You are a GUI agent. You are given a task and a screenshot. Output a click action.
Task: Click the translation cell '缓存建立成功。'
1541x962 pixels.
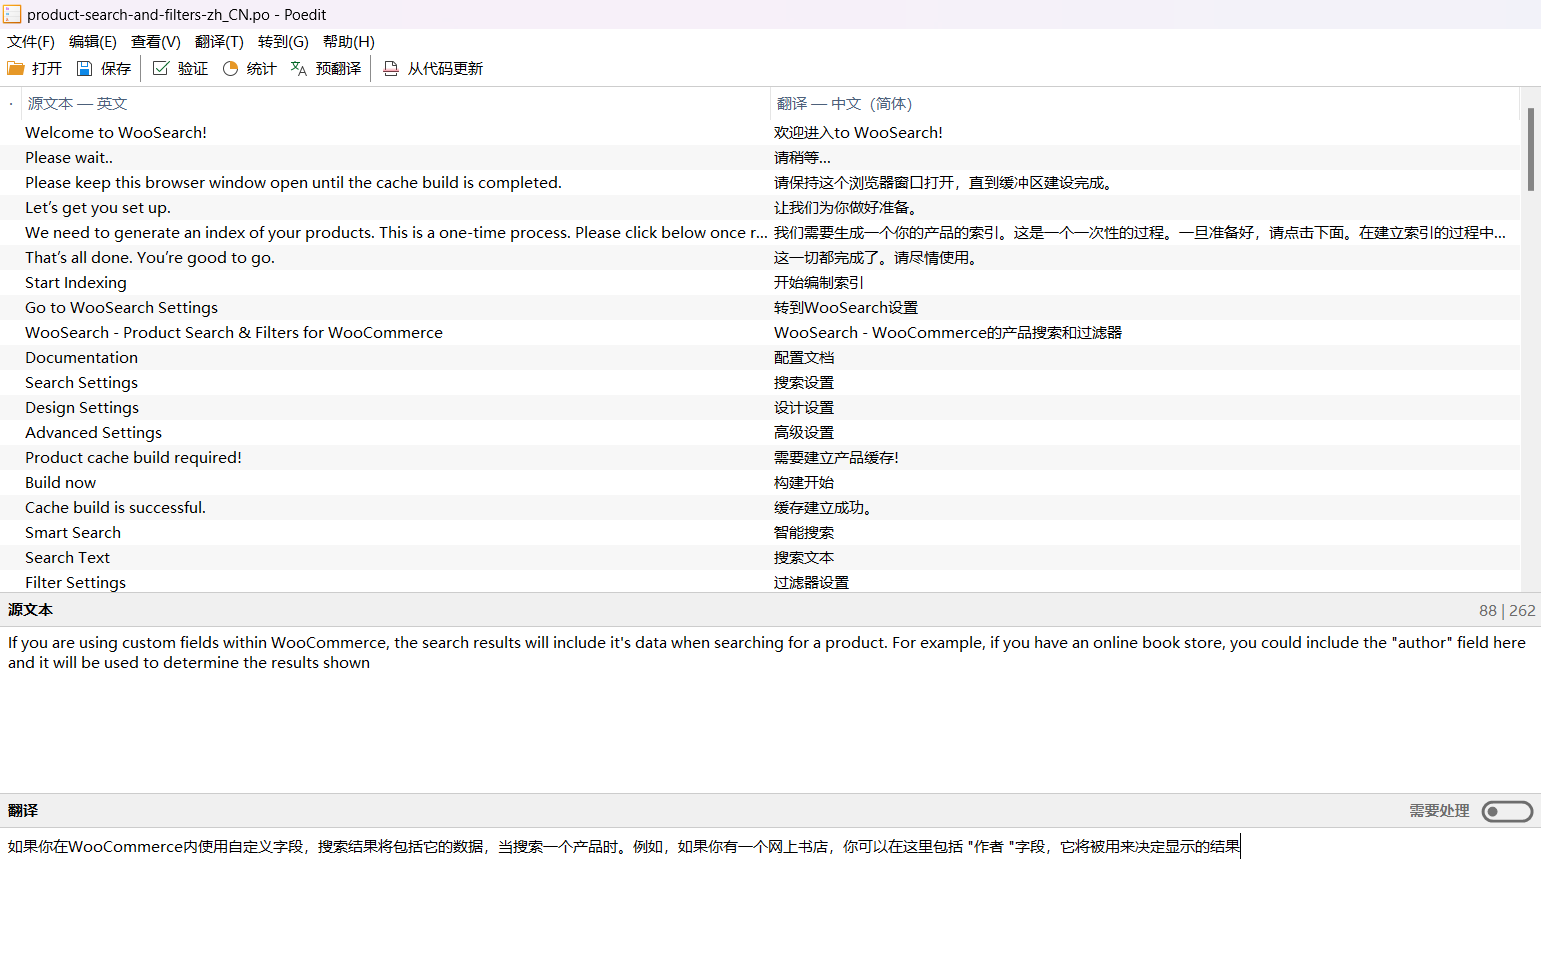point(823,507)
